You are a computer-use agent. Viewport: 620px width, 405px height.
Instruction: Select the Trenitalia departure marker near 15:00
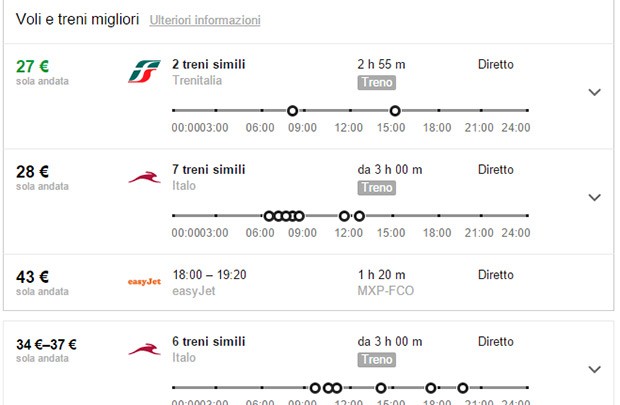pos(395,111)
